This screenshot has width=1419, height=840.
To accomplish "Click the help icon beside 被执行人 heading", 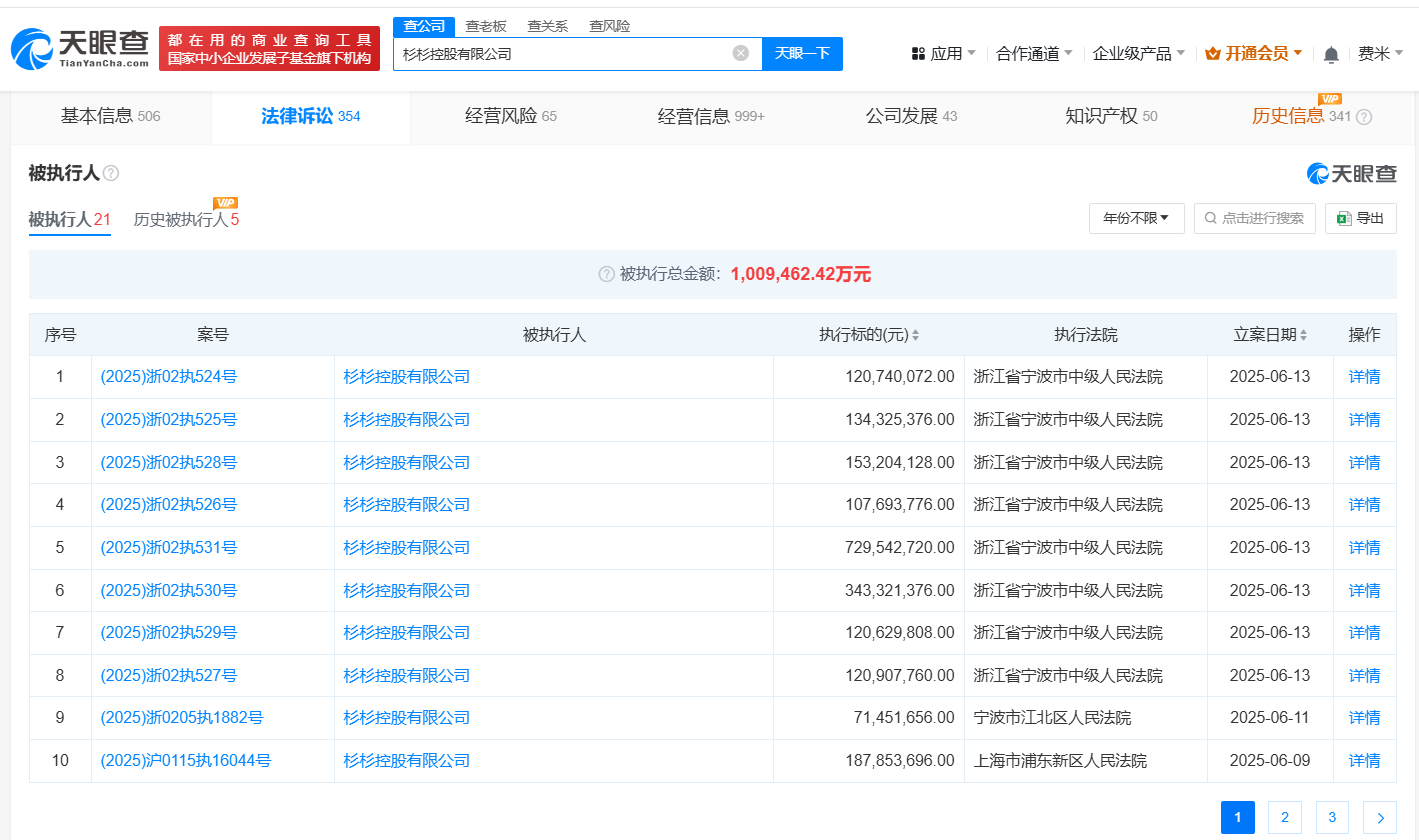I will 111,173.
